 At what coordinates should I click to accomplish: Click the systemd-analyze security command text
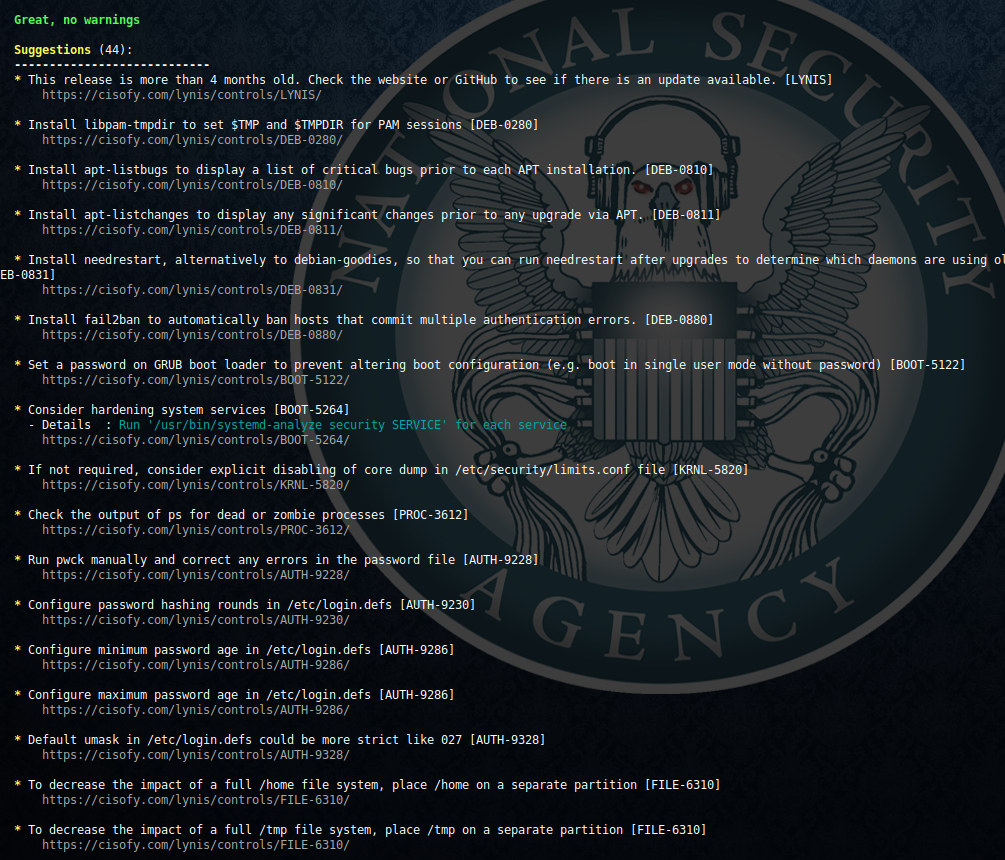coord(342,425)
